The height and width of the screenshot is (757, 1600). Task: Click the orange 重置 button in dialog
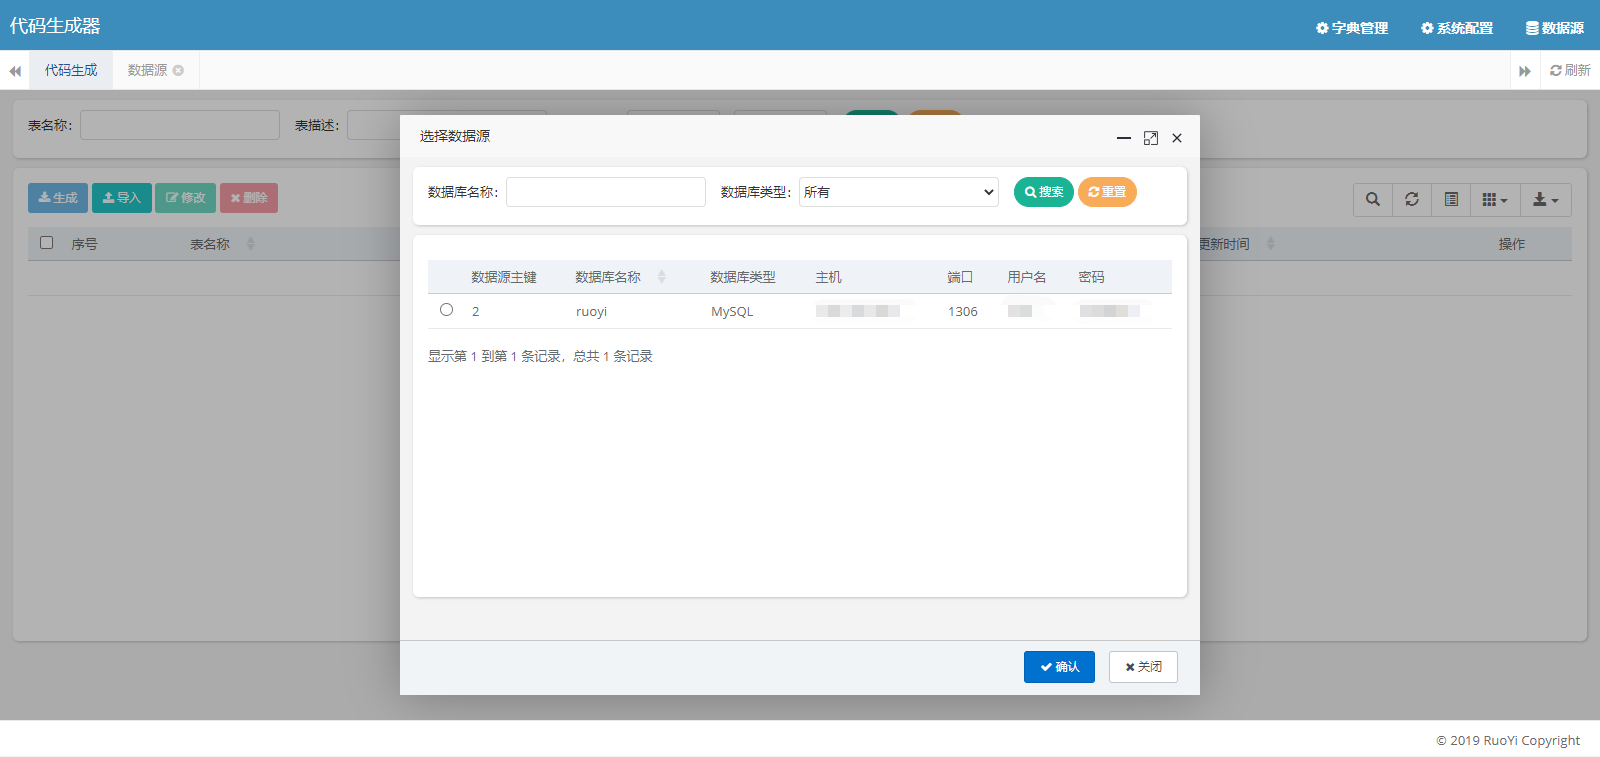pos(1107,192)
